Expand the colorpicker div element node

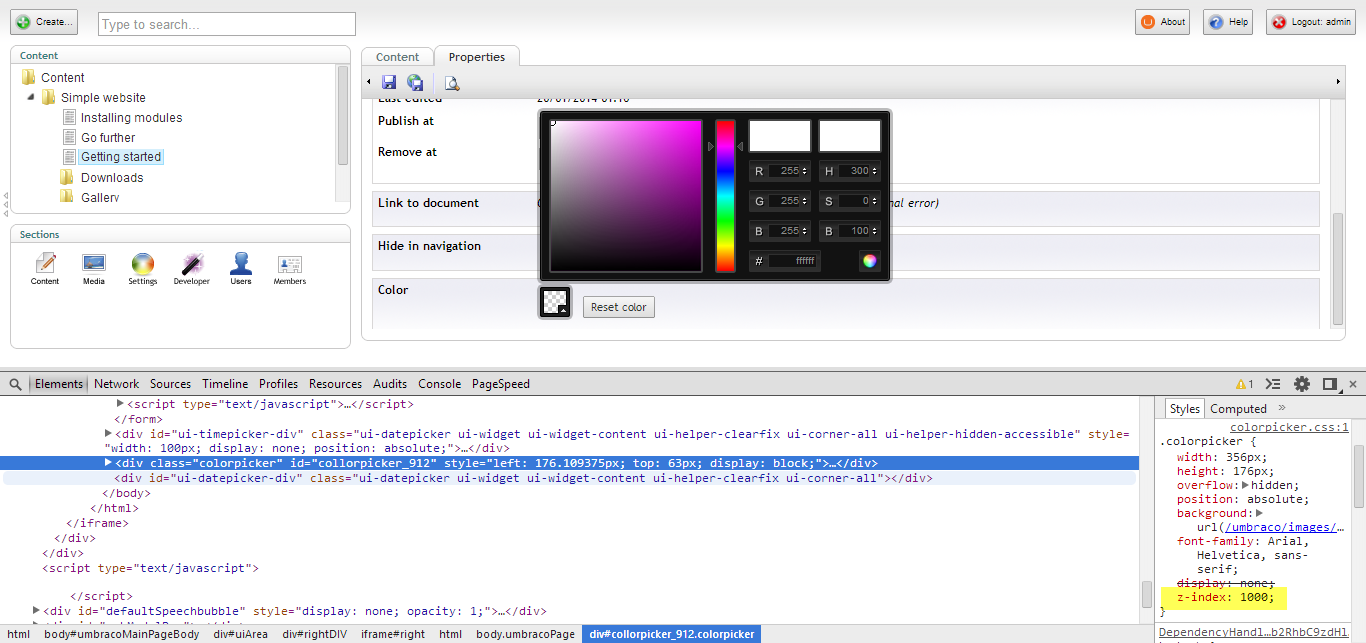coord(108,463)
